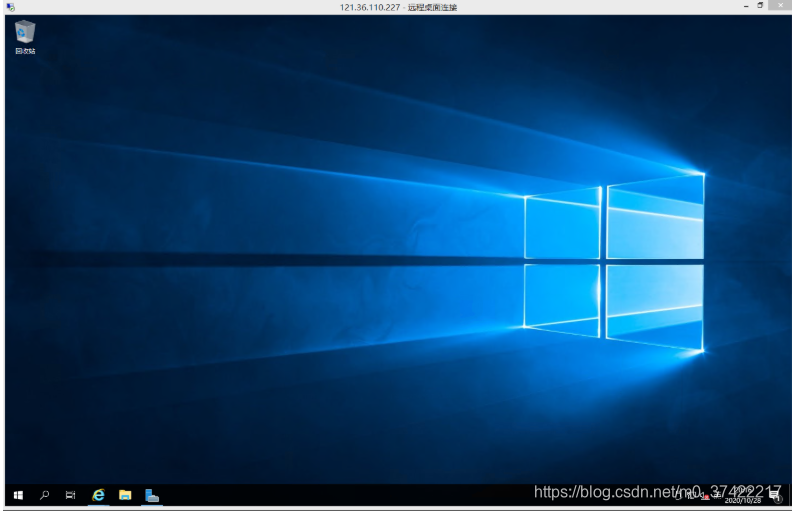Launch Internet Explorer from the taskbar

(x=98, y=495)
